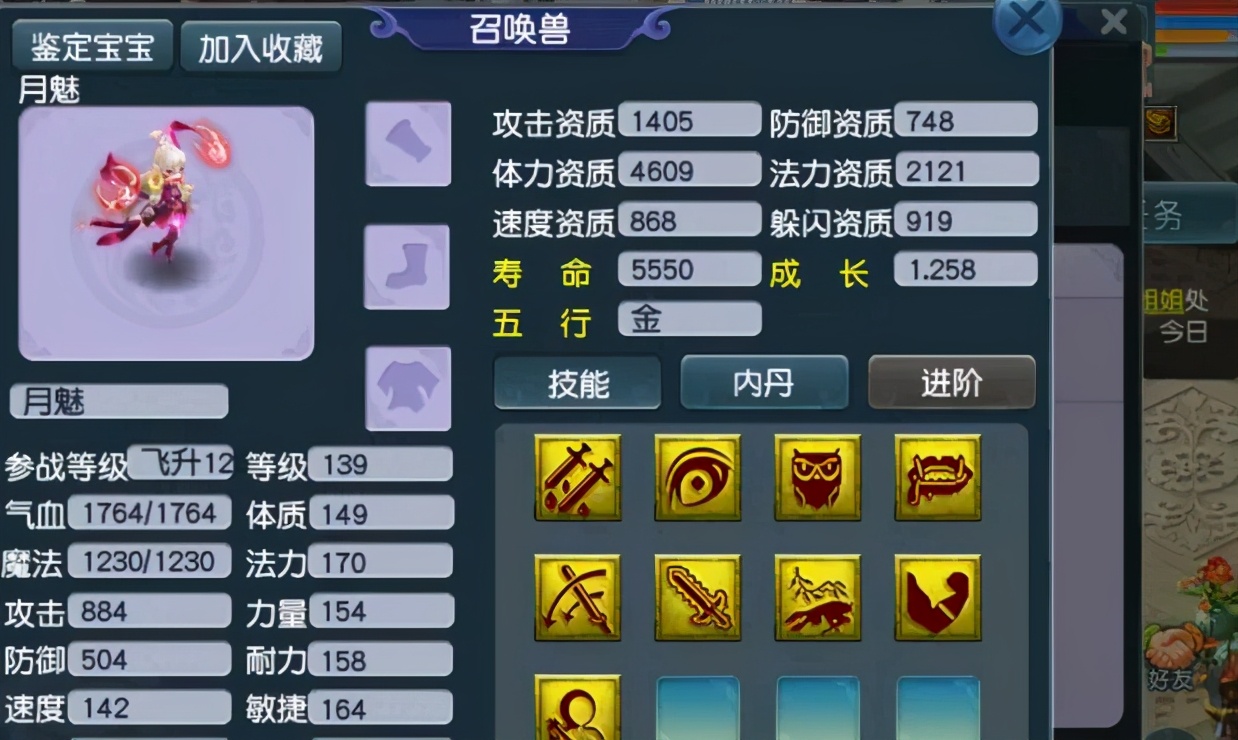Screen dimensions: 1238x740
Task: Open the boot equipment slot
Action: tap(407, 267)
